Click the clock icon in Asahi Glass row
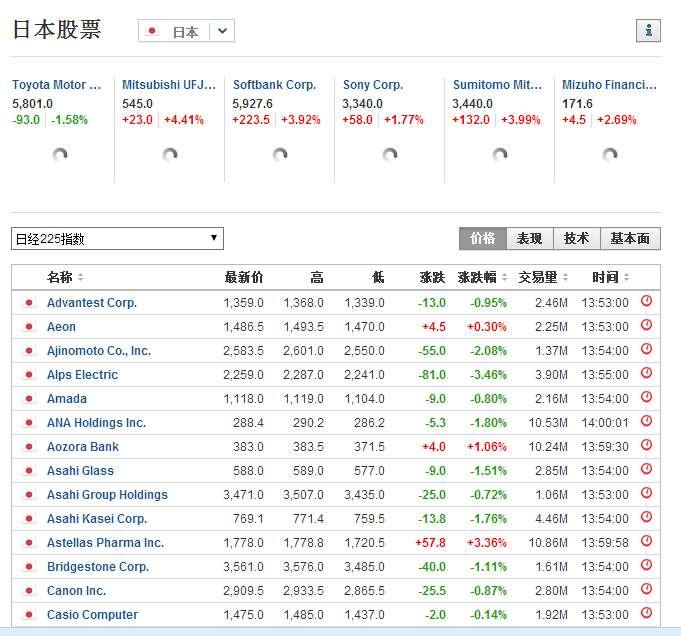 point(646,468)
